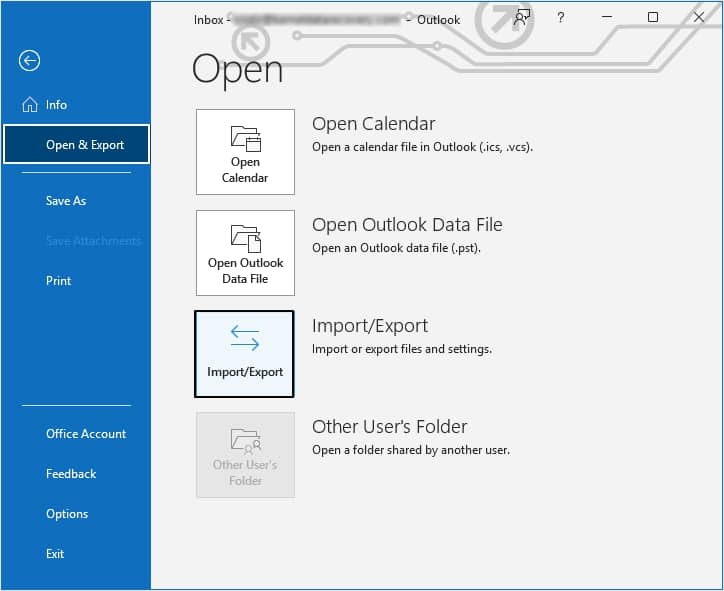
Task: Click 'Open Calendar' heading text
Action: pyautogui.click(x=374, y=124)
